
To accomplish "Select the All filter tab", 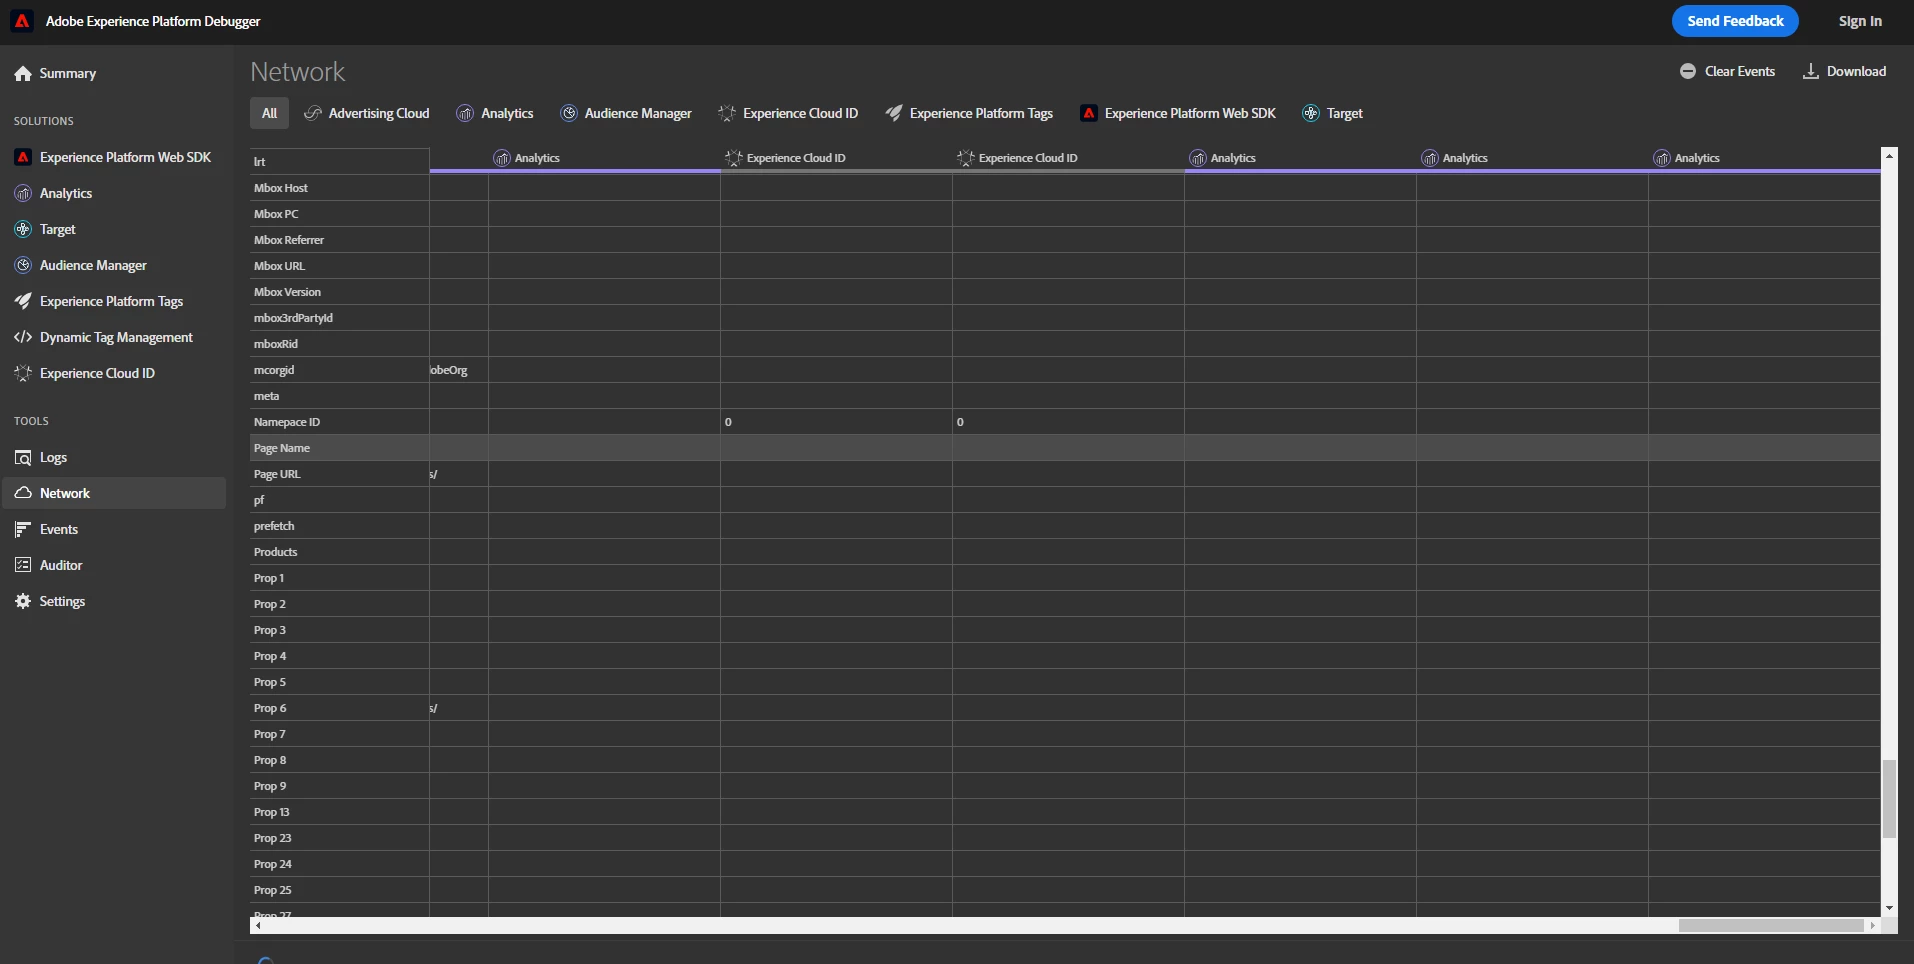I will pos(269,114).
